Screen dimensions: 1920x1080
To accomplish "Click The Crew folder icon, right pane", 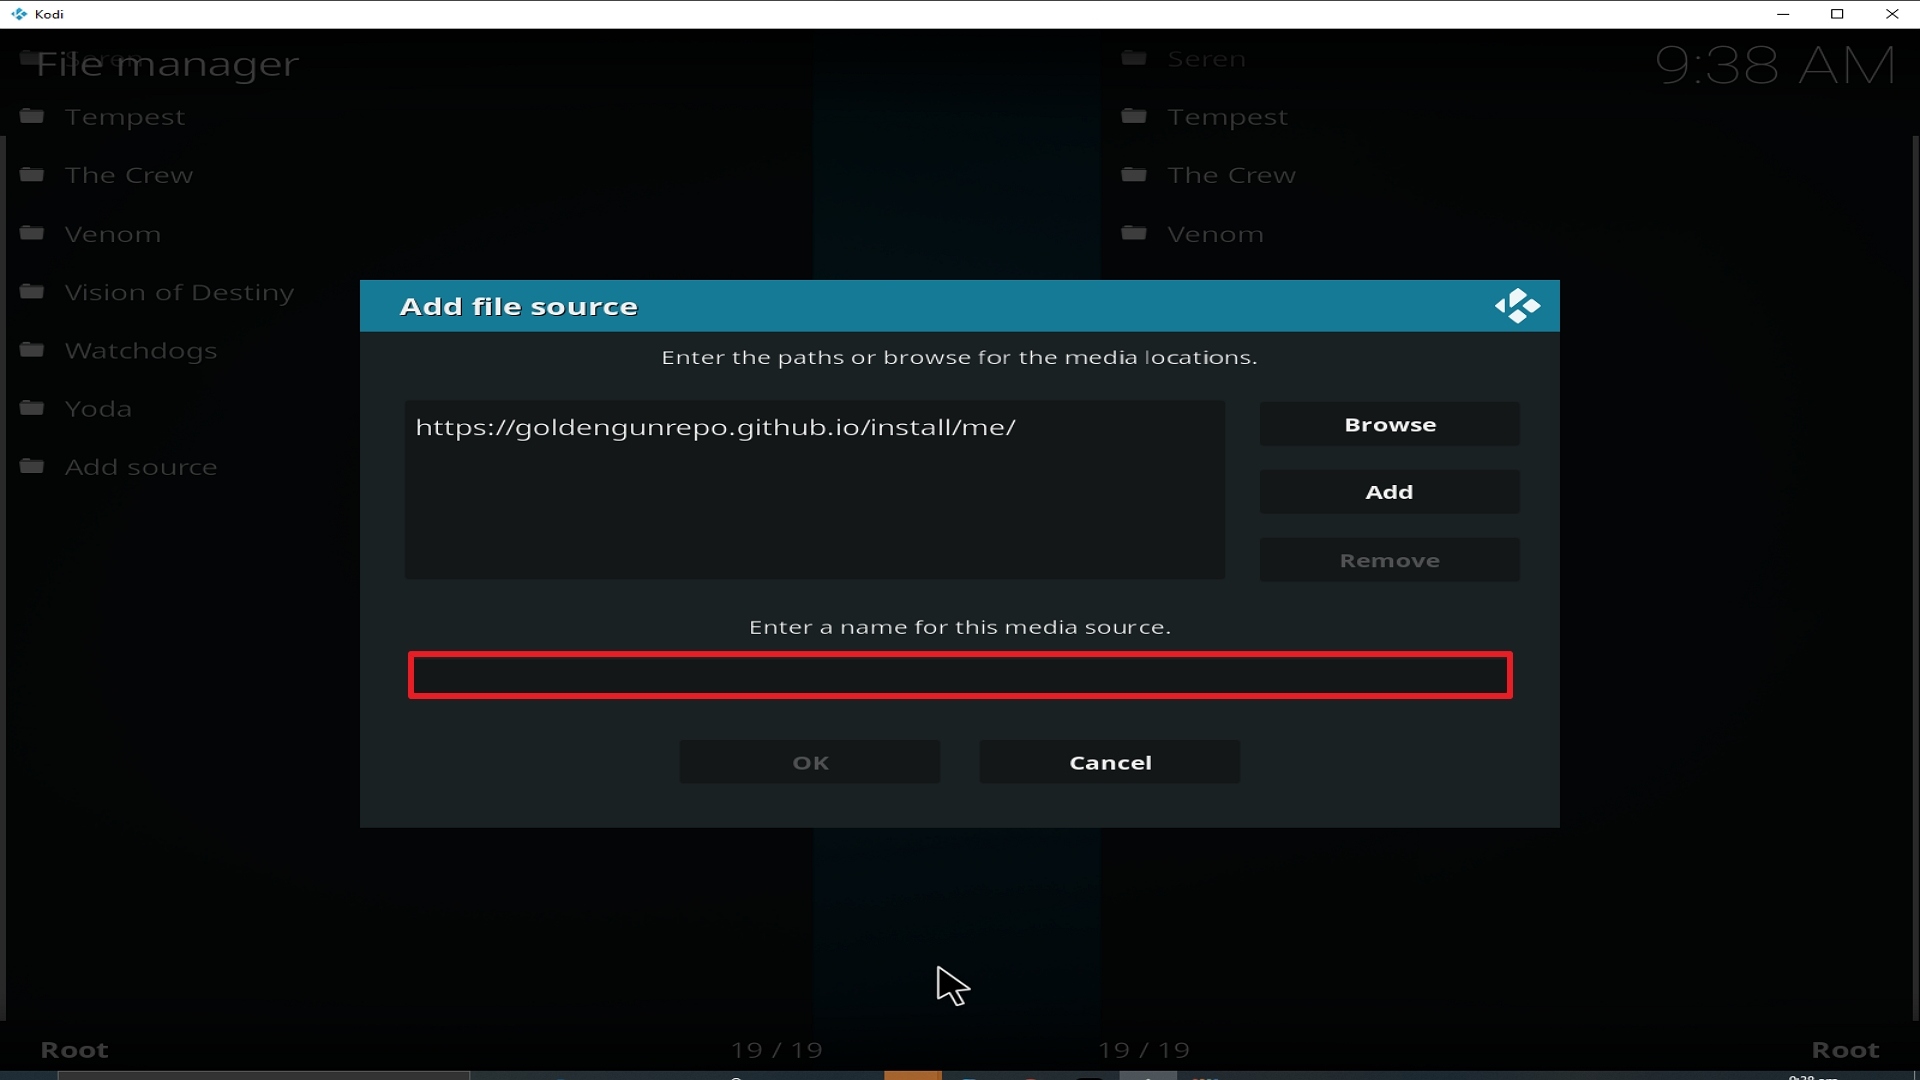I will click(x=1134, y=174).
